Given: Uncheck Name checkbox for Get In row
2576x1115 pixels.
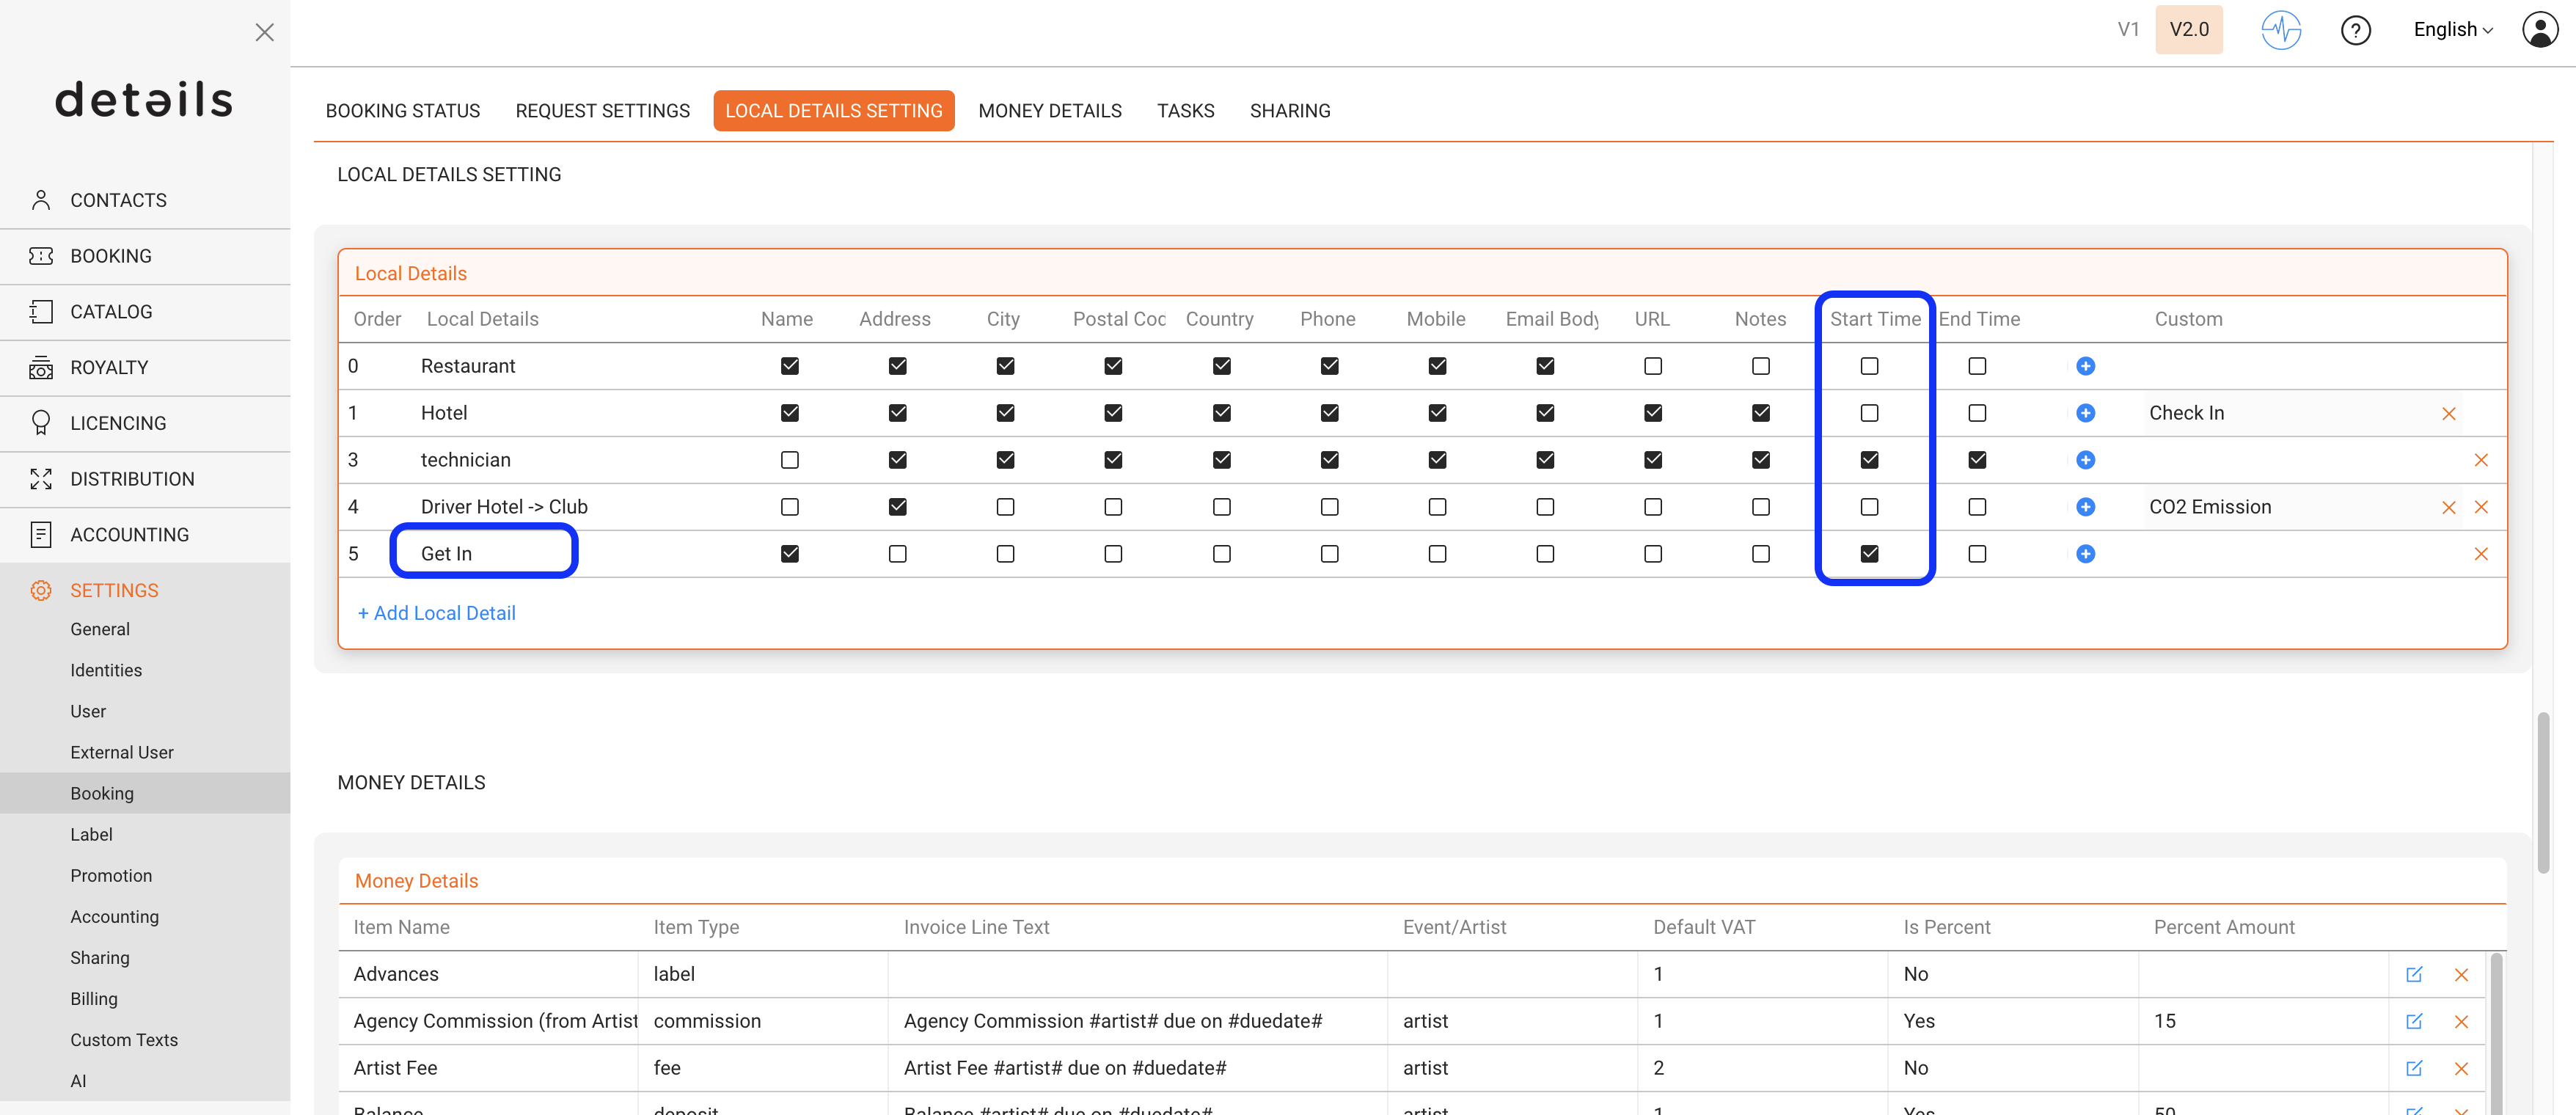Looking at the screenshot, I should [789, 554].
